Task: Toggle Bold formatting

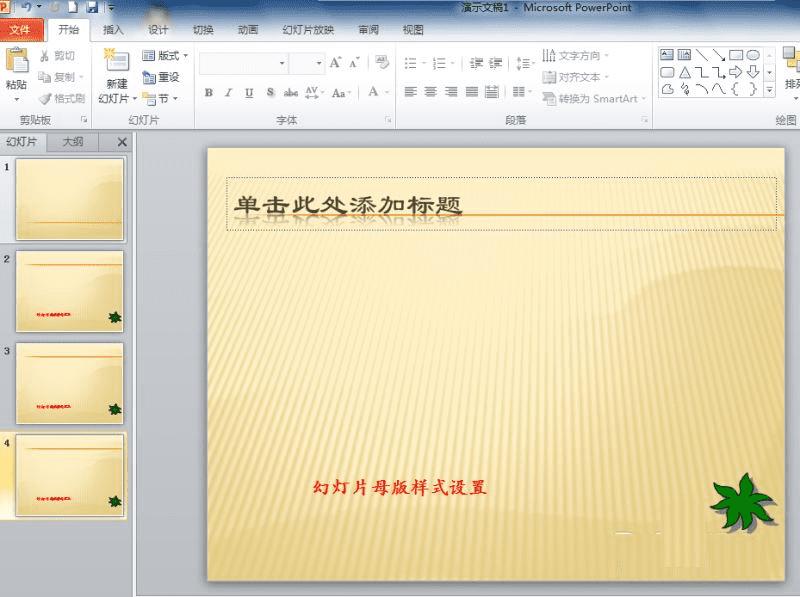Action: 209,92
